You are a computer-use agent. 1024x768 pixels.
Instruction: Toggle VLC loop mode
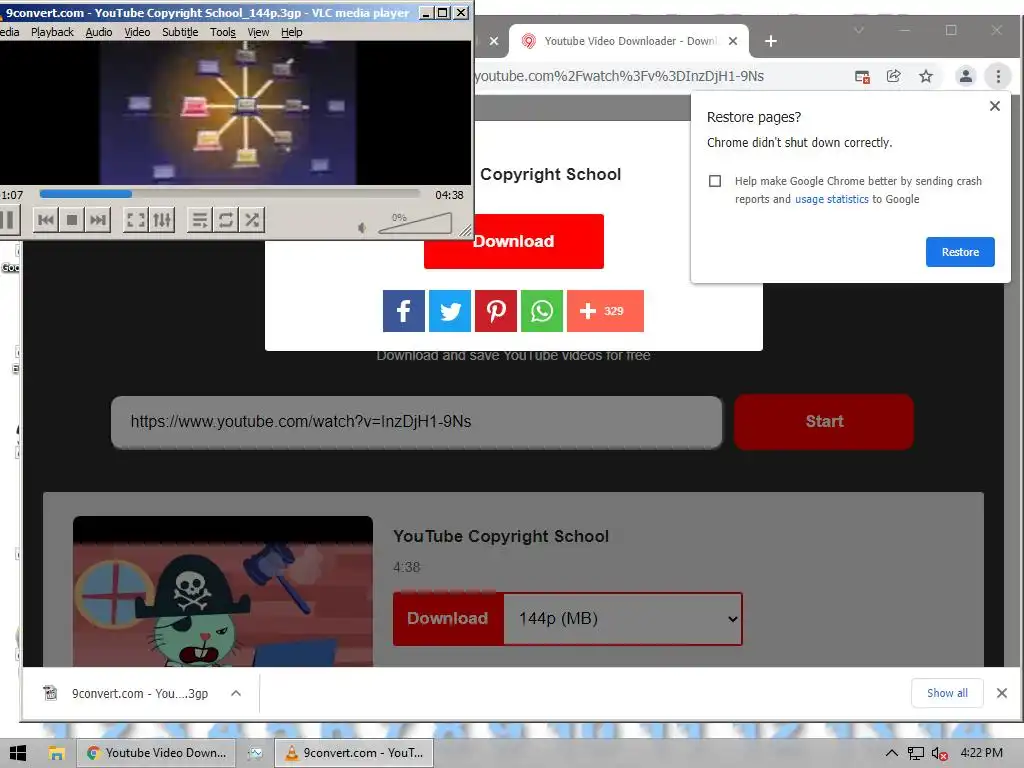point(226,220)
